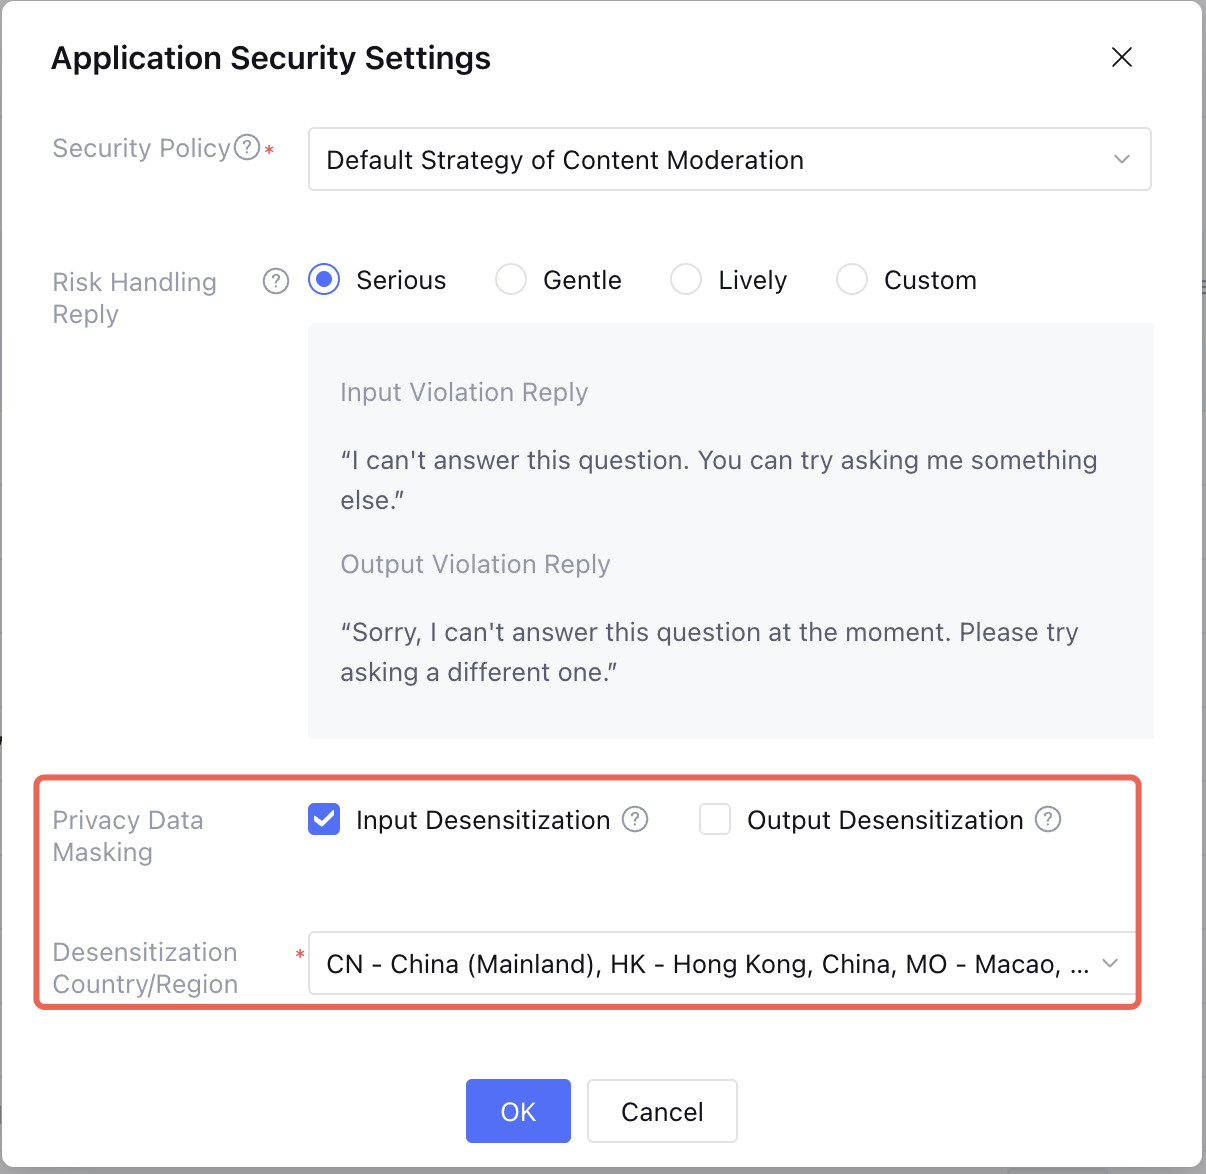Choose the Lively reply option
1206x1174 pixels.
pyautogui.click(x=686, y=280)
